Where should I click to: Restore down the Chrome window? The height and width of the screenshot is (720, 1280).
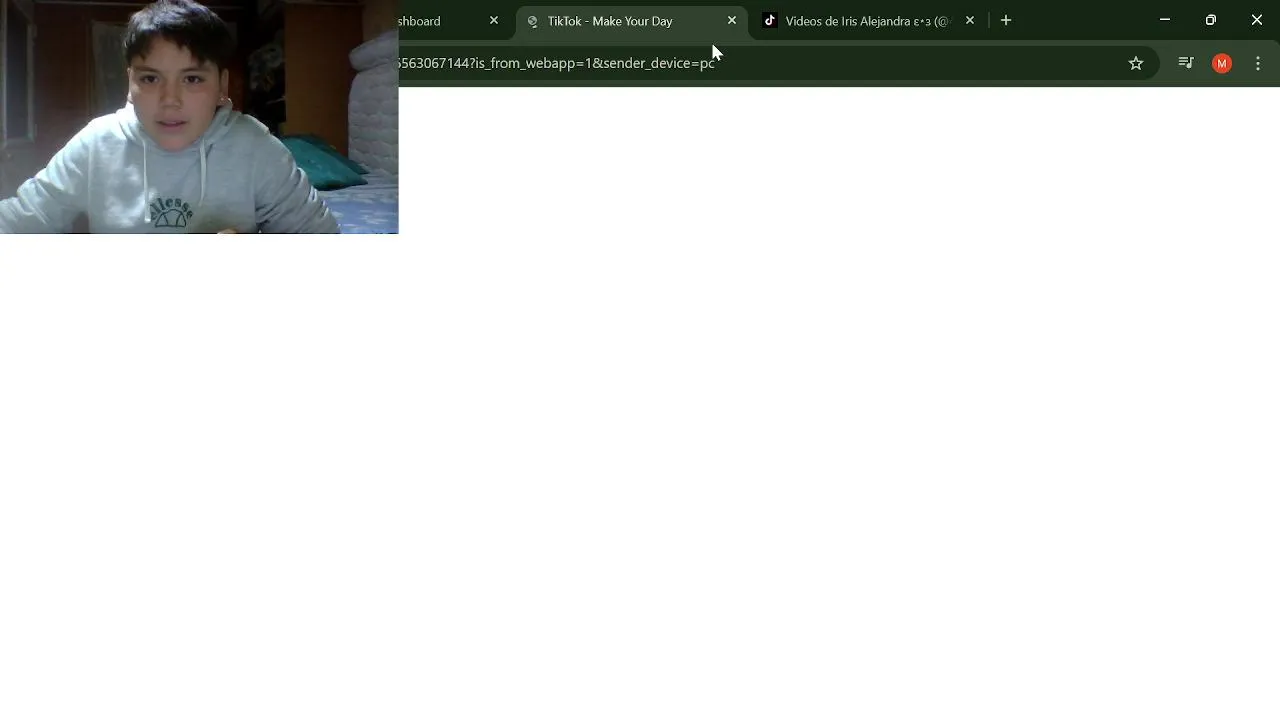(1211, 20)
